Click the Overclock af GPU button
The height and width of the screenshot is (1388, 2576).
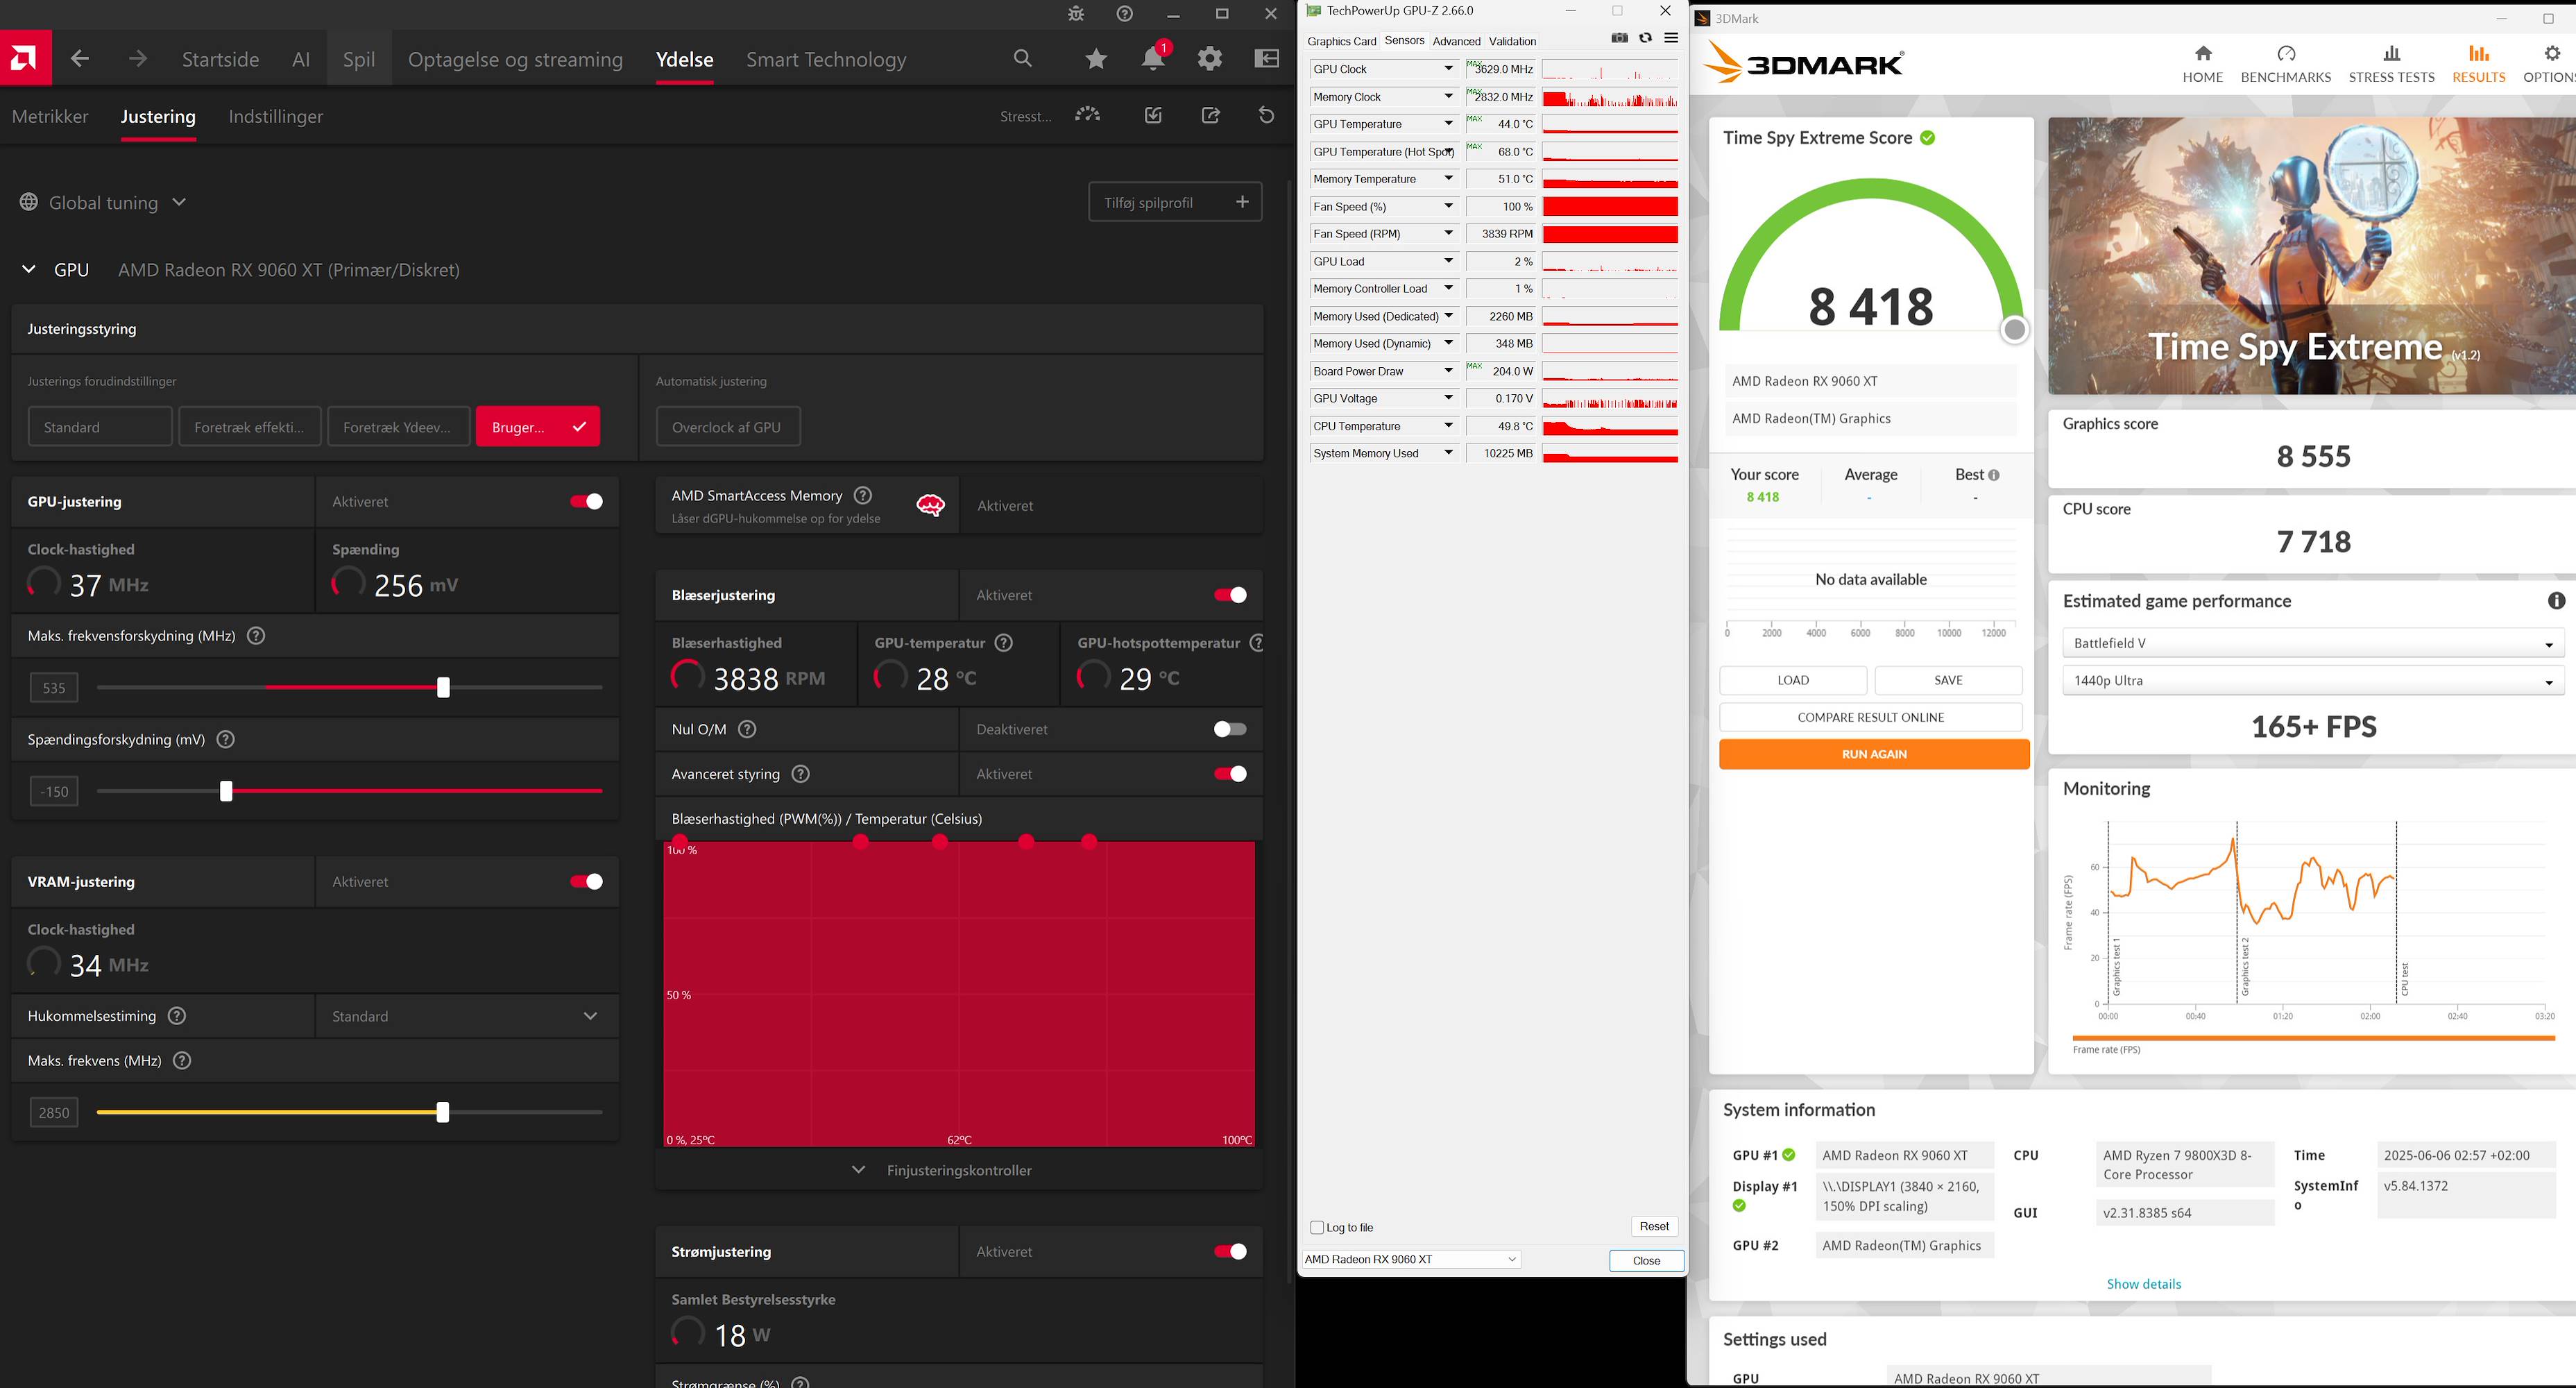click(x=728, y=427)
